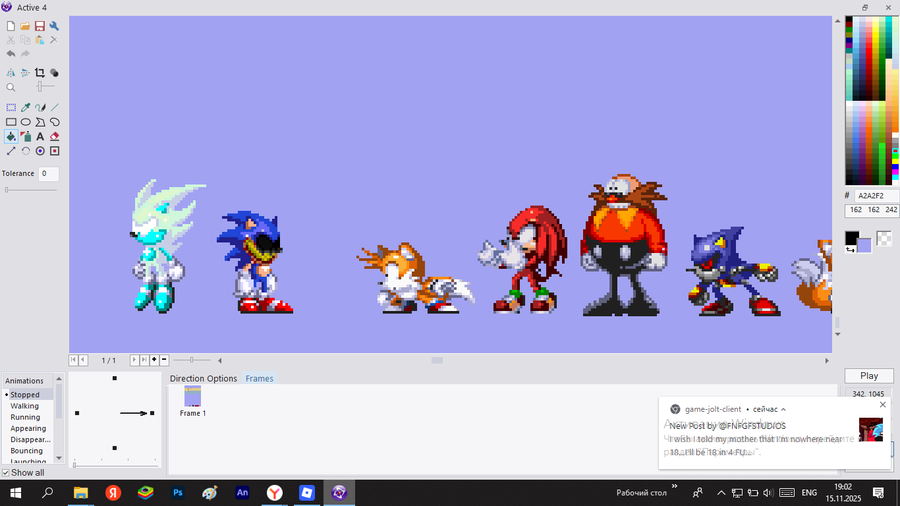900x506 pixels.
Task: Go to the last frame
Action: [x=144, y=360]
